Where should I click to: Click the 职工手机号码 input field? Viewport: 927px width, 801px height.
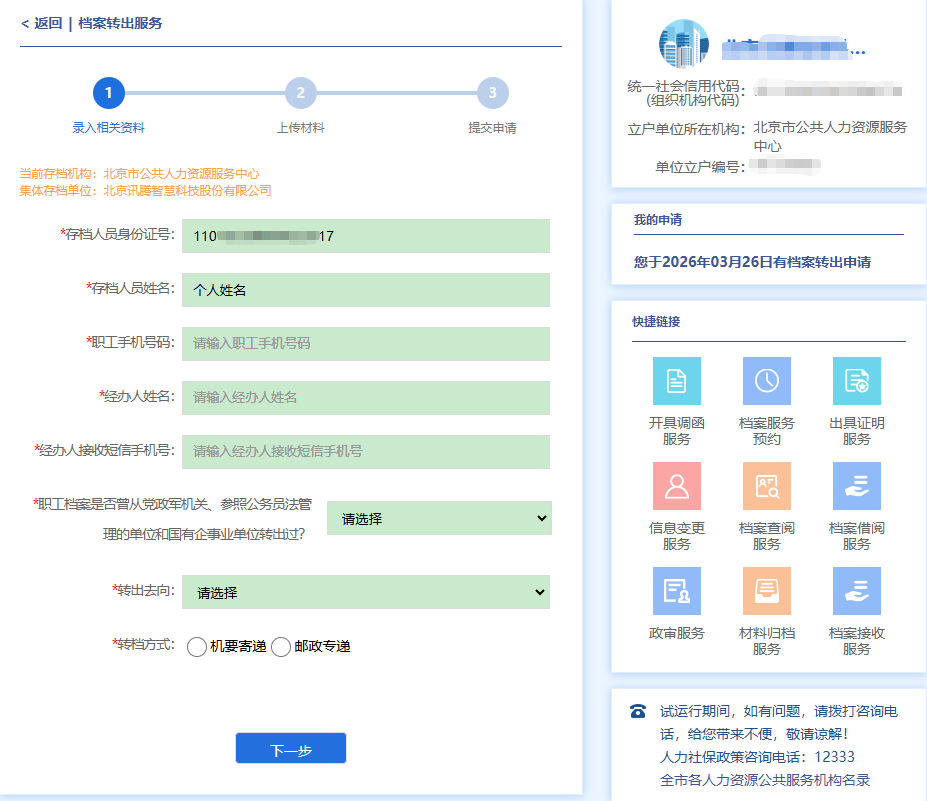coord(366,343)
